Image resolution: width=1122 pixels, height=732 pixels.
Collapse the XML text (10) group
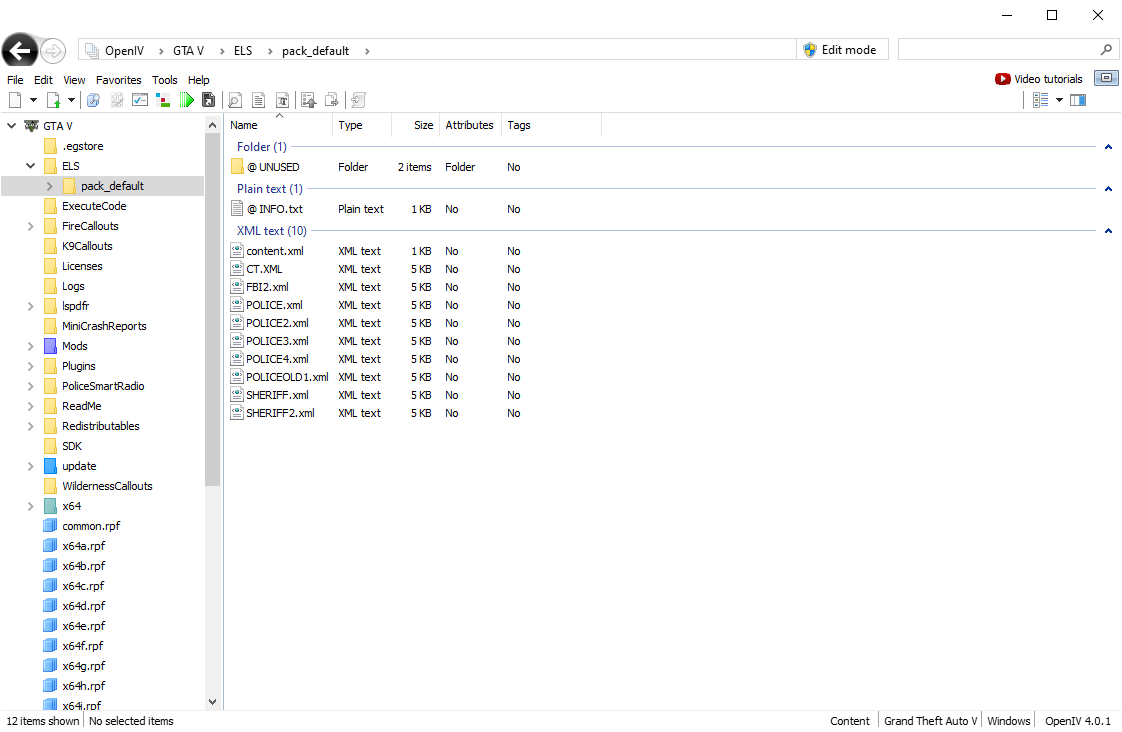click(1108, 230)
